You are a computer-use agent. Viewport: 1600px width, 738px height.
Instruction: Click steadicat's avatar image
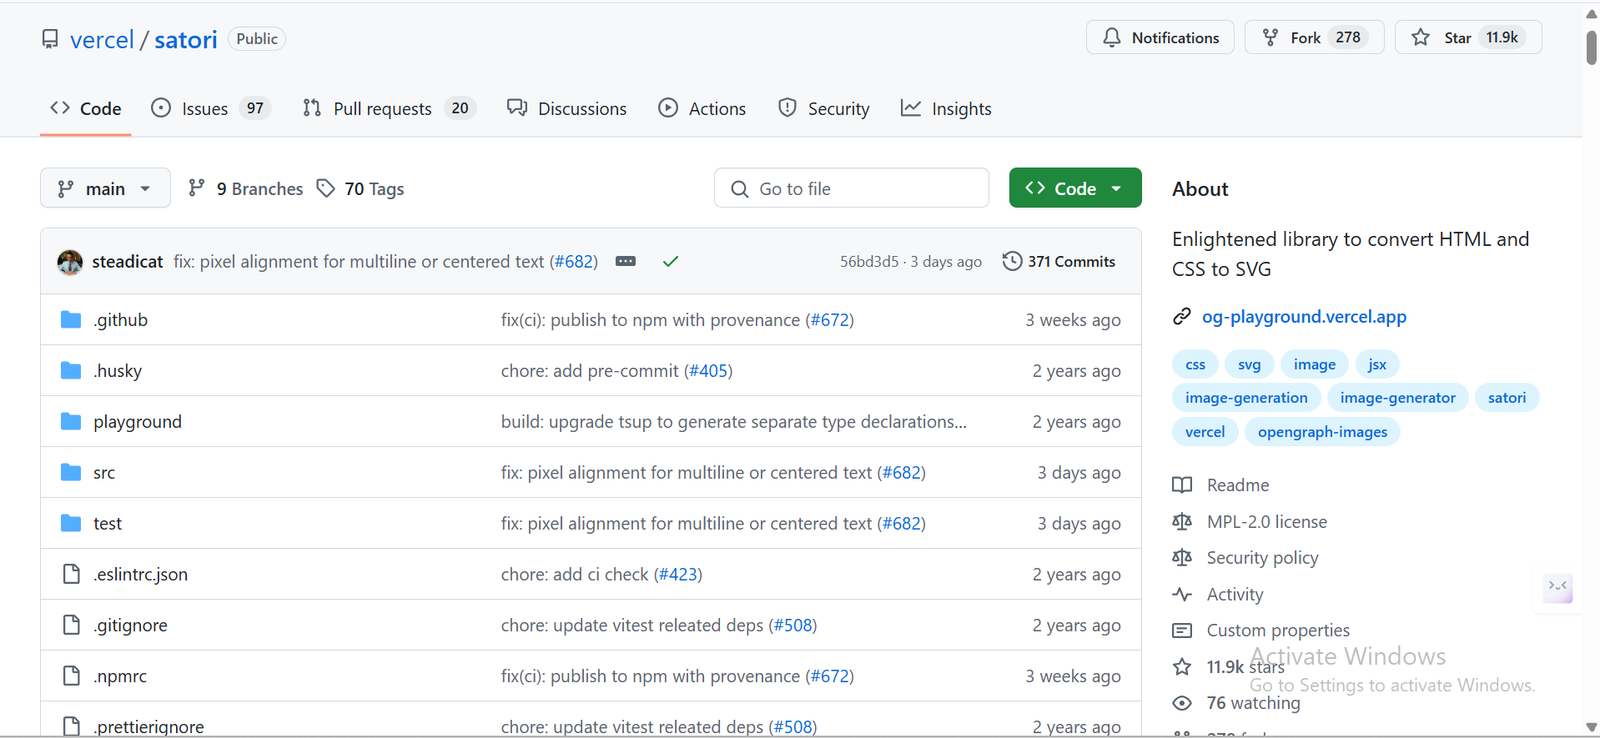[70, 262]
